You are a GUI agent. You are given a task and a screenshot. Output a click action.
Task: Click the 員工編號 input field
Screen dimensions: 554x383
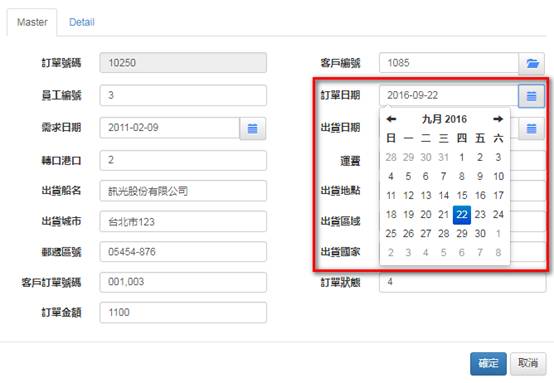tap(183, 95)
